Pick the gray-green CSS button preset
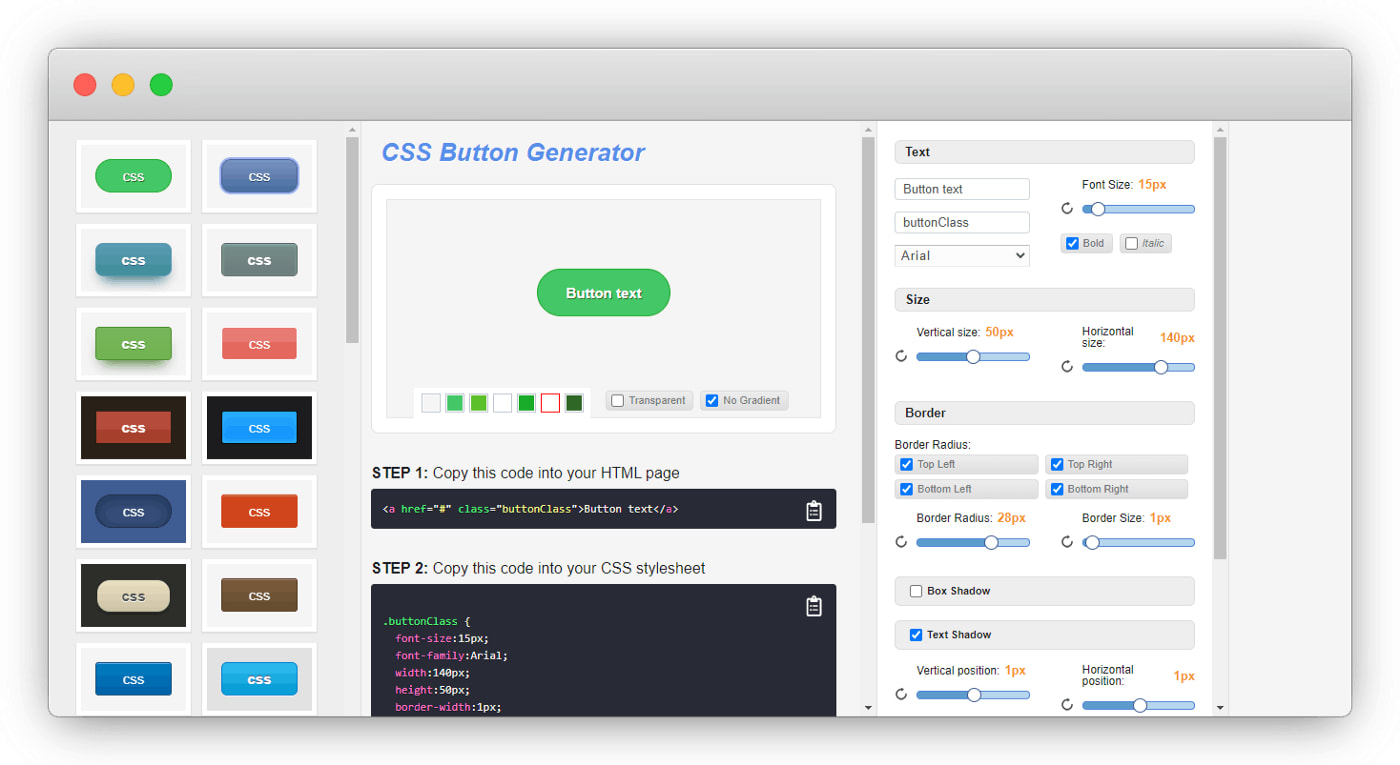 [259, 260]
